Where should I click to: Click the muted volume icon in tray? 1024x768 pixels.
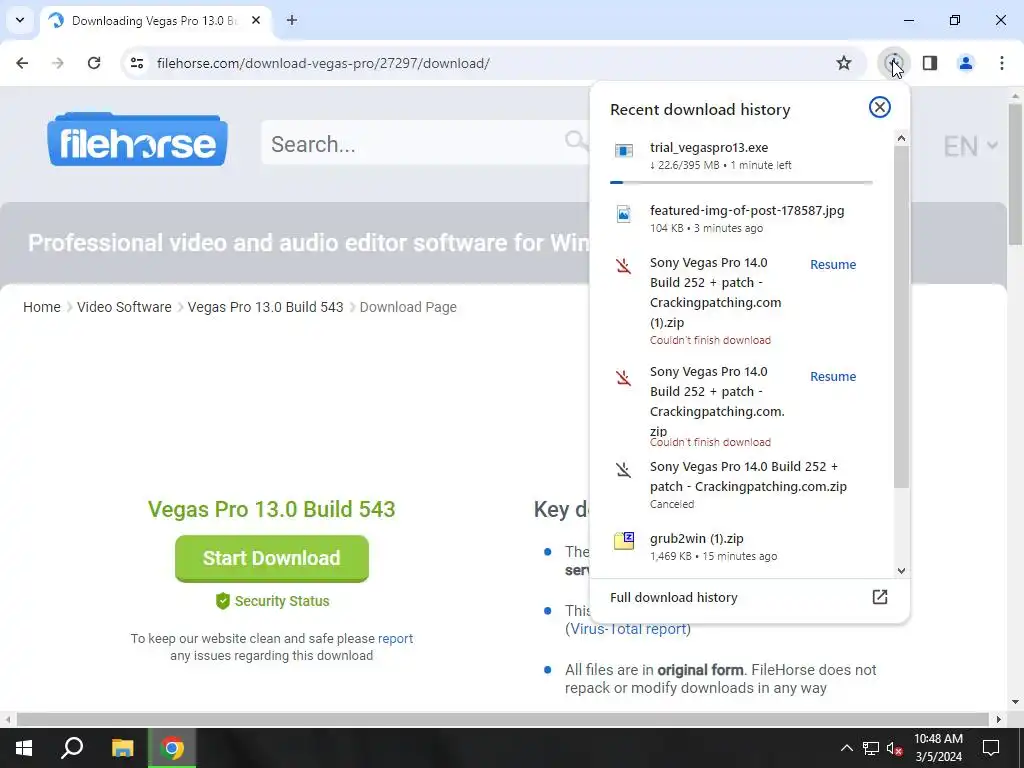coord(895,748)
